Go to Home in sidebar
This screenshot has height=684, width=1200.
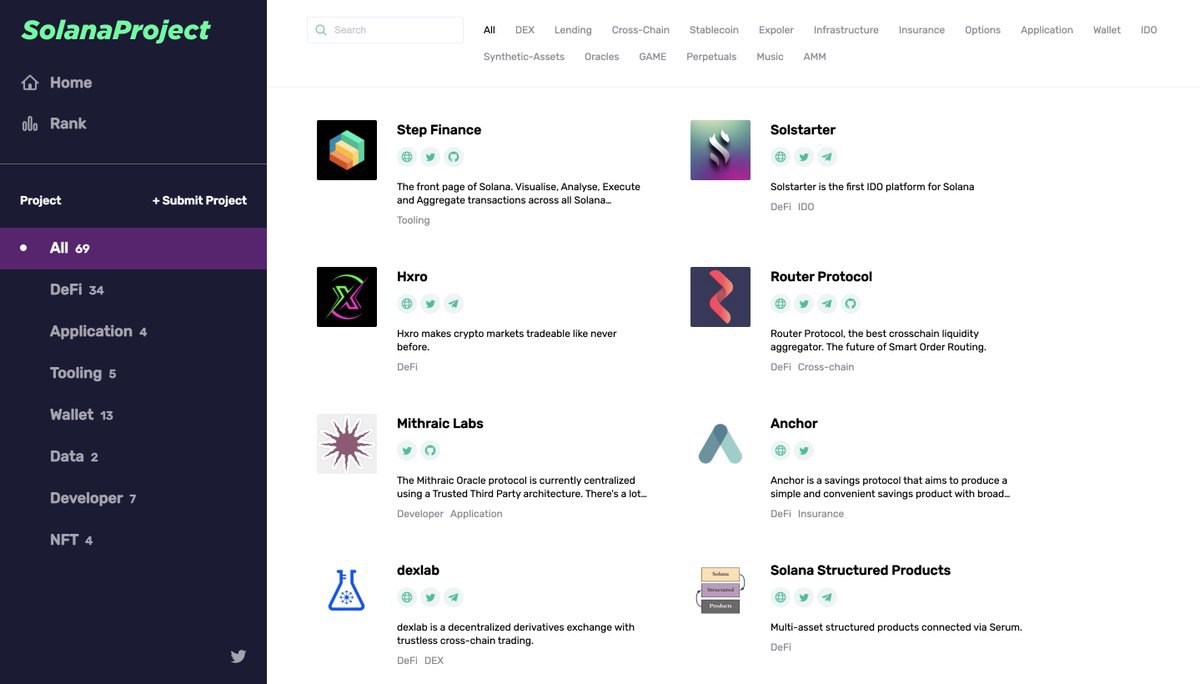[57, 83]
